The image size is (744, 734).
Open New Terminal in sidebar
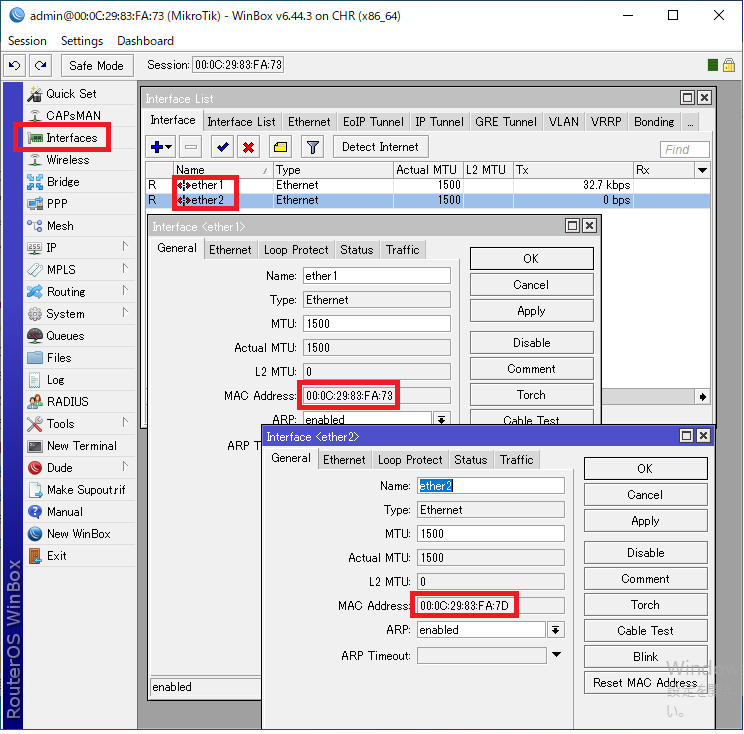coord(81,446)
